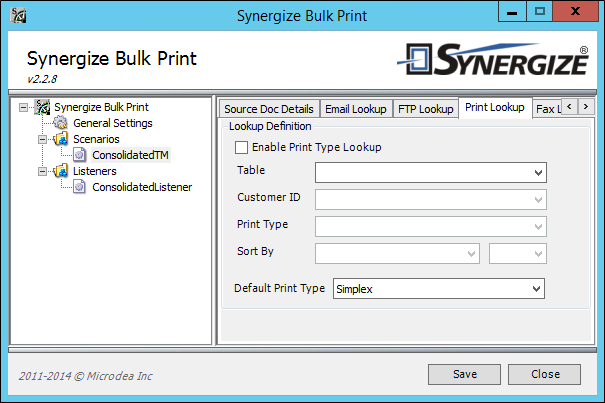Viewport: 605px width, 403px height.
Task: Click the Close button
Action: point(544,374)
